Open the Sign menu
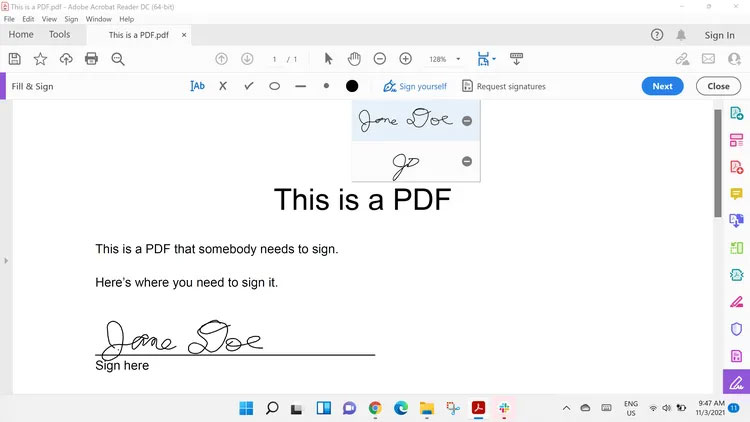 (x=71, y=19)
